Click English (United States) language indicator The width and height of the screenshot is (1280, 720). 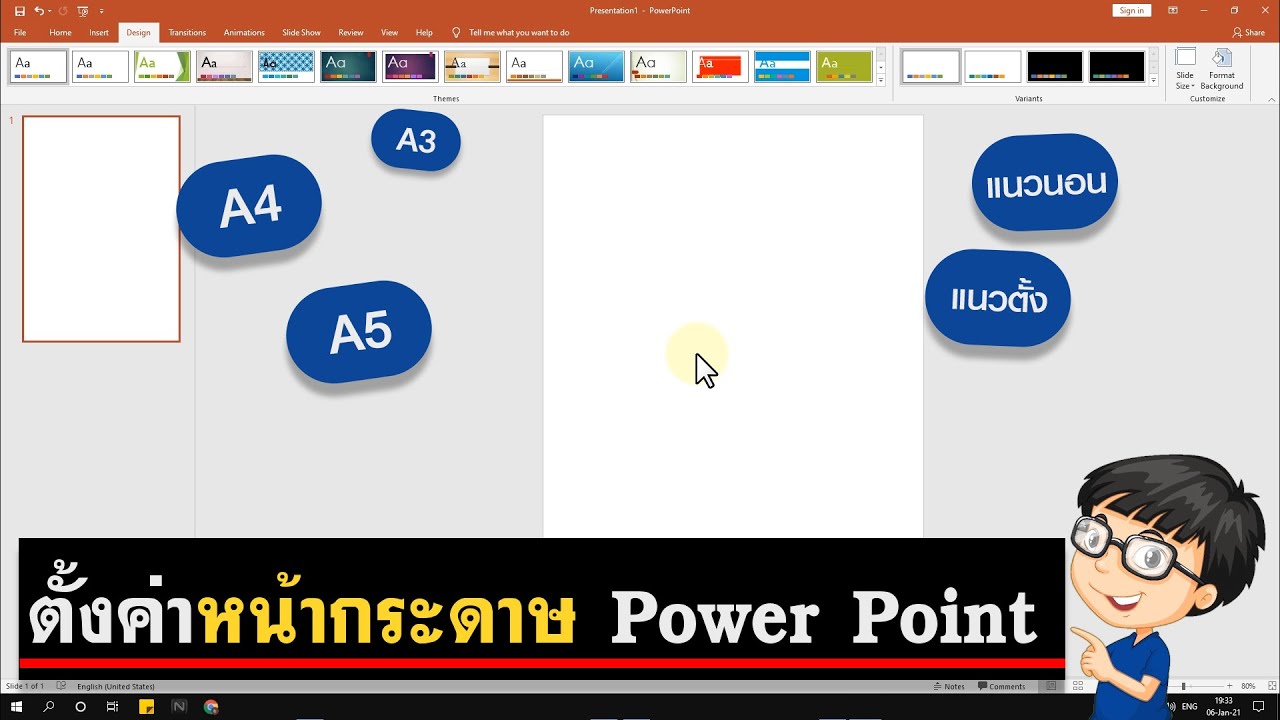tap(116, 686)
